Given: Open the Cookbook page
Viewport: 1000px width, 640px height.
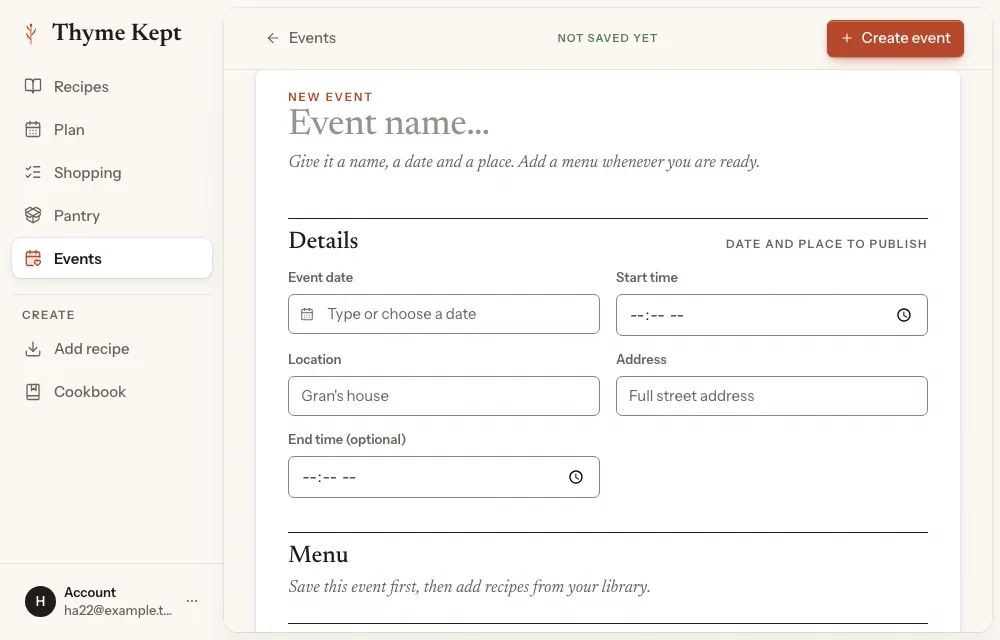Looking at the screenshot, I should [112, 391].
